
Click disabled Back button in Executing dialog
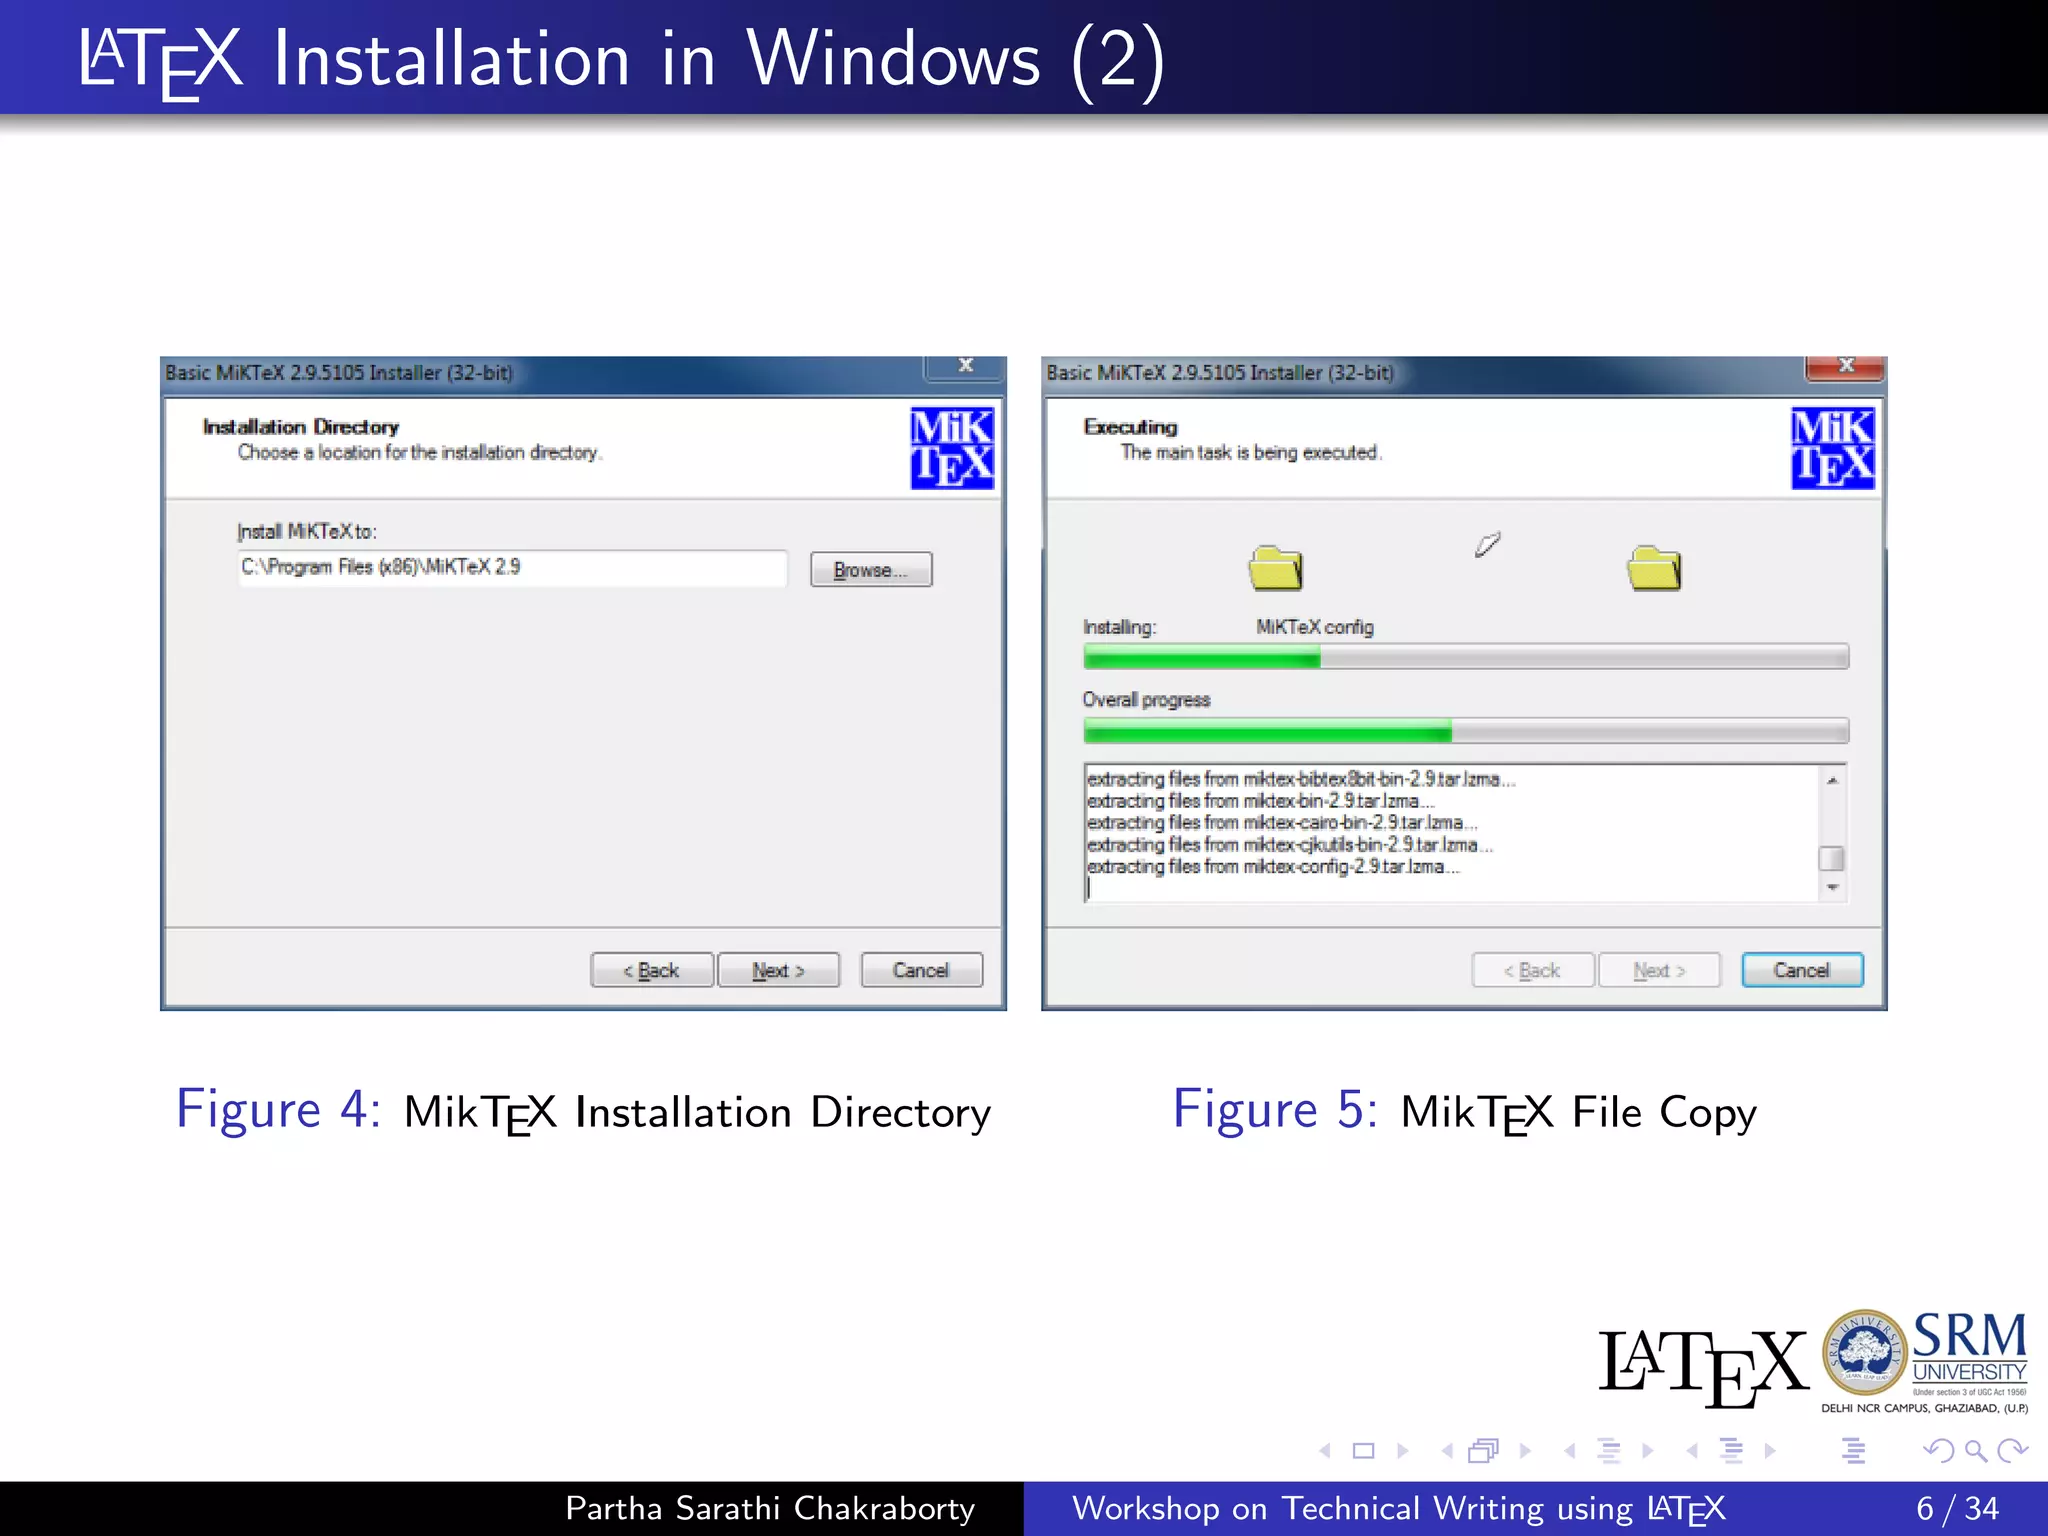pyautogui.click(x=1533, y=970)
